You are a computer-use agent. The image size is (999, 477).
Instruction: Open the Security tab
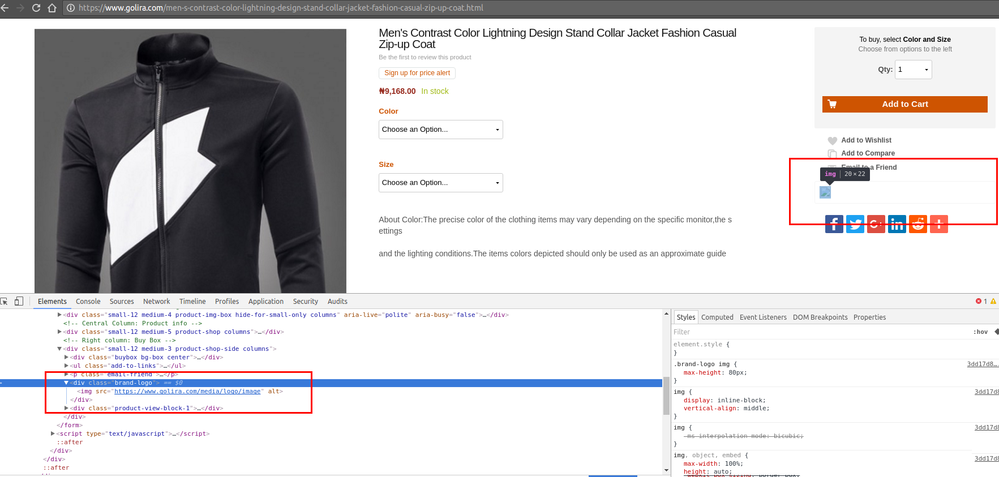[x=305, y=301]
